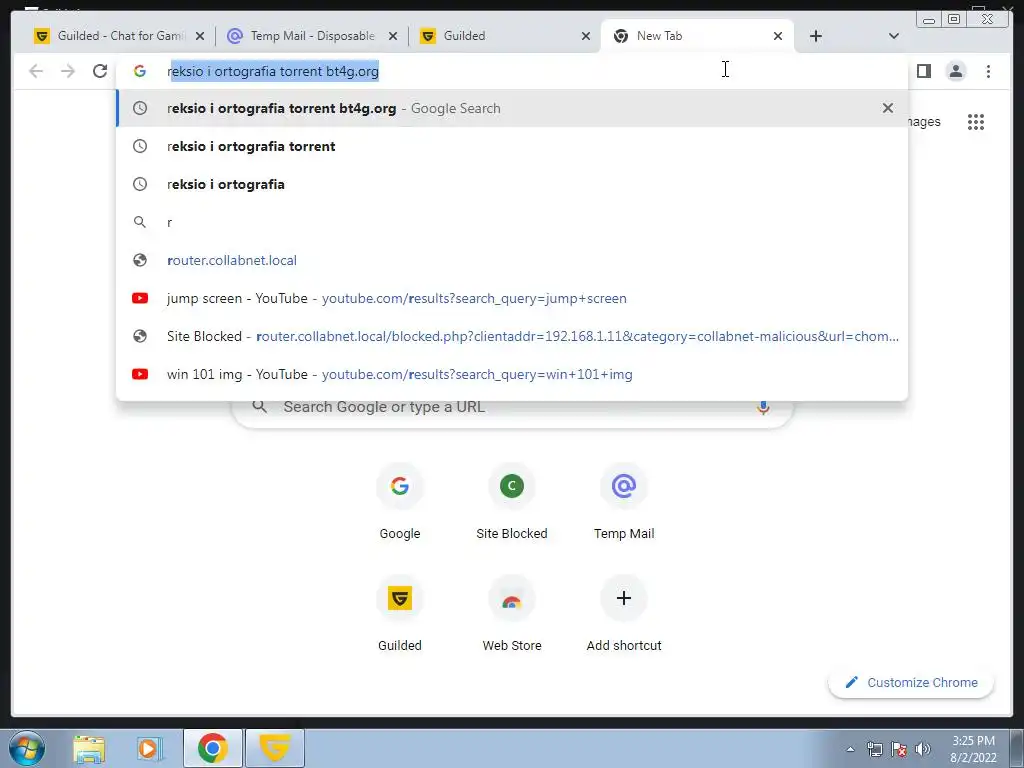Open the side panel icon

(x=923, y=71)
